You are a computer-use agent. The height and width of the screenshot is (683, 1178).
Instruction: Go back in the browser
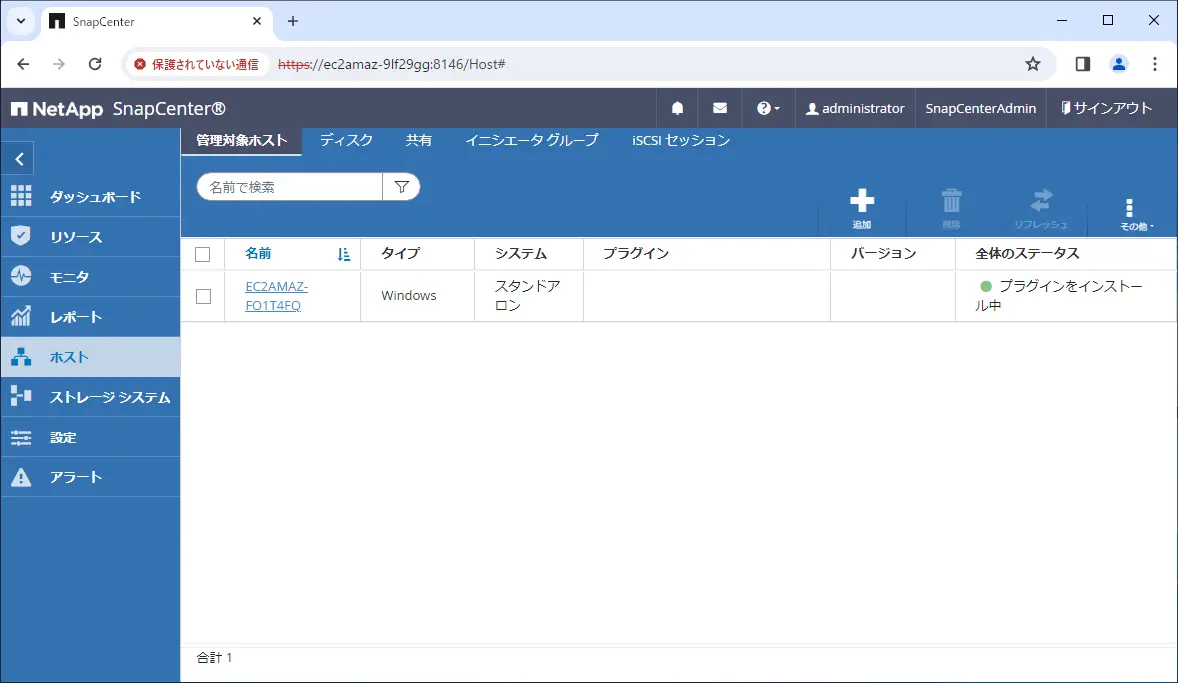(23, 64)
